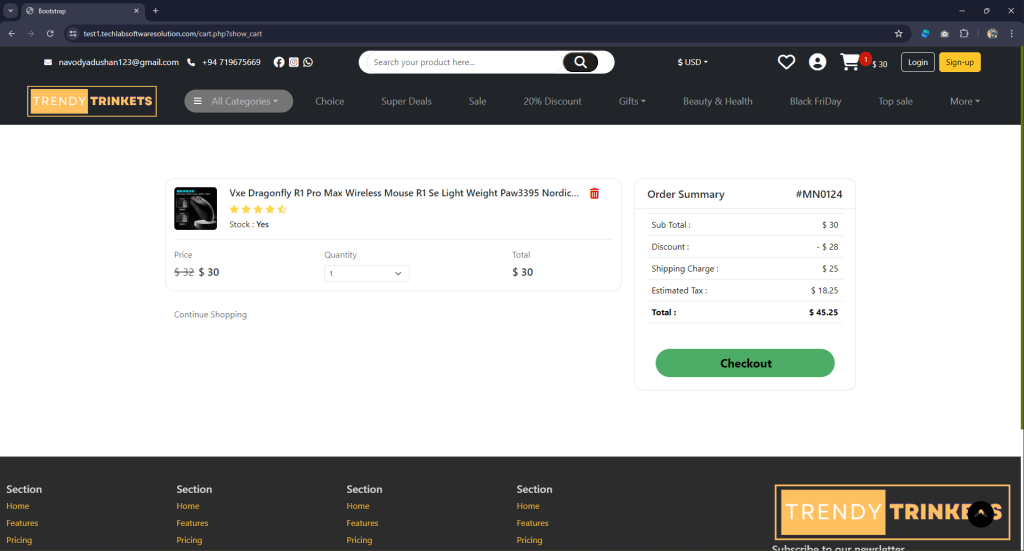Click the total amount $ 45.25
This screenshot has height=551, width=1024.
pos(824,312)
